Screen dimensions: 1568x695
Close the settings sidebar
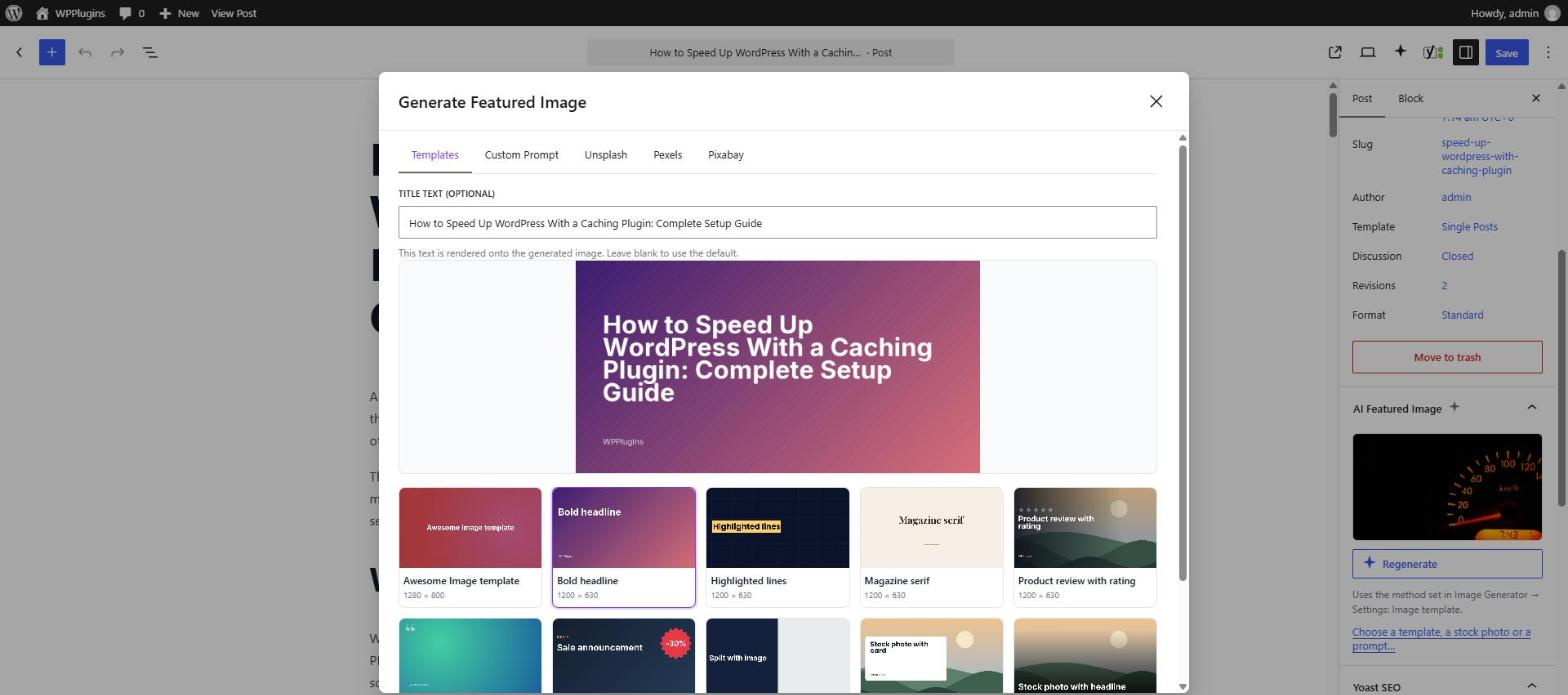point(1536,98)
